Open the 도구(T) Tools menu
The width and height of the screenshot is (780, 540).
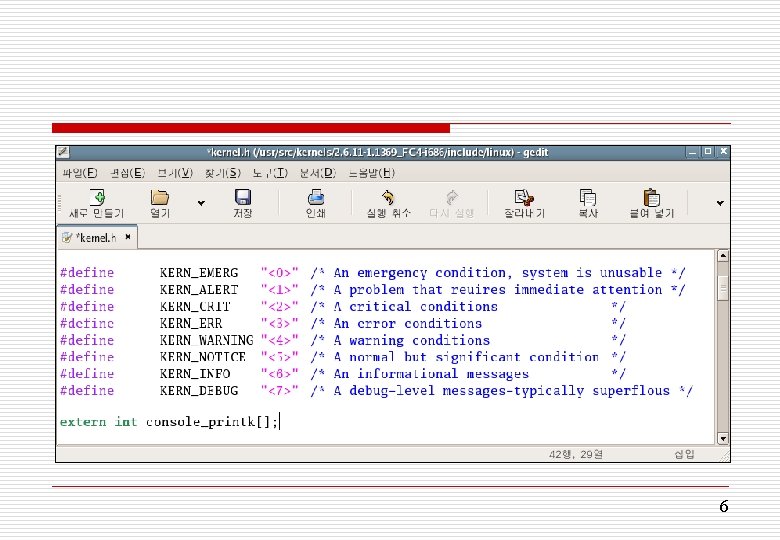coord(270,173)
